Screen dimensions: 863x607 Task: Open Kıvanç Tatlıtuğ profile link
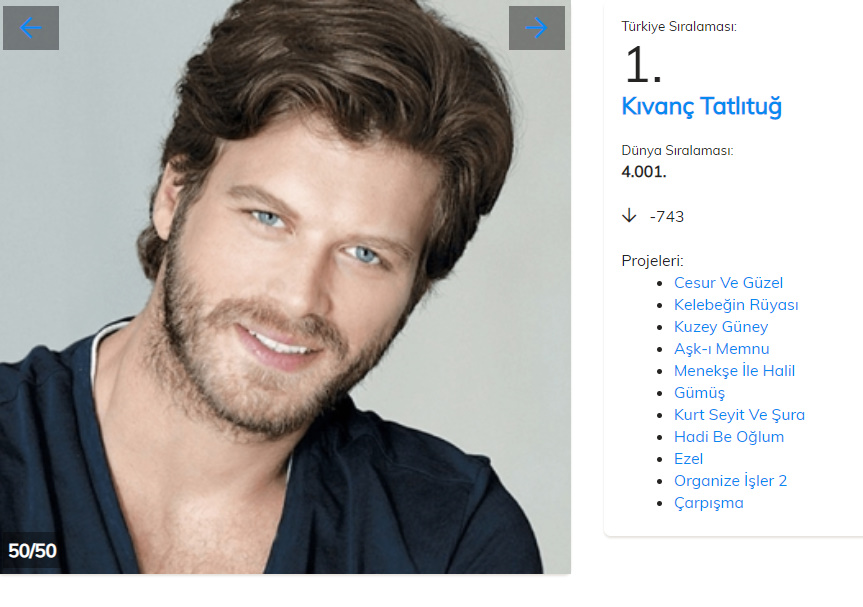[x=702, y=106]
